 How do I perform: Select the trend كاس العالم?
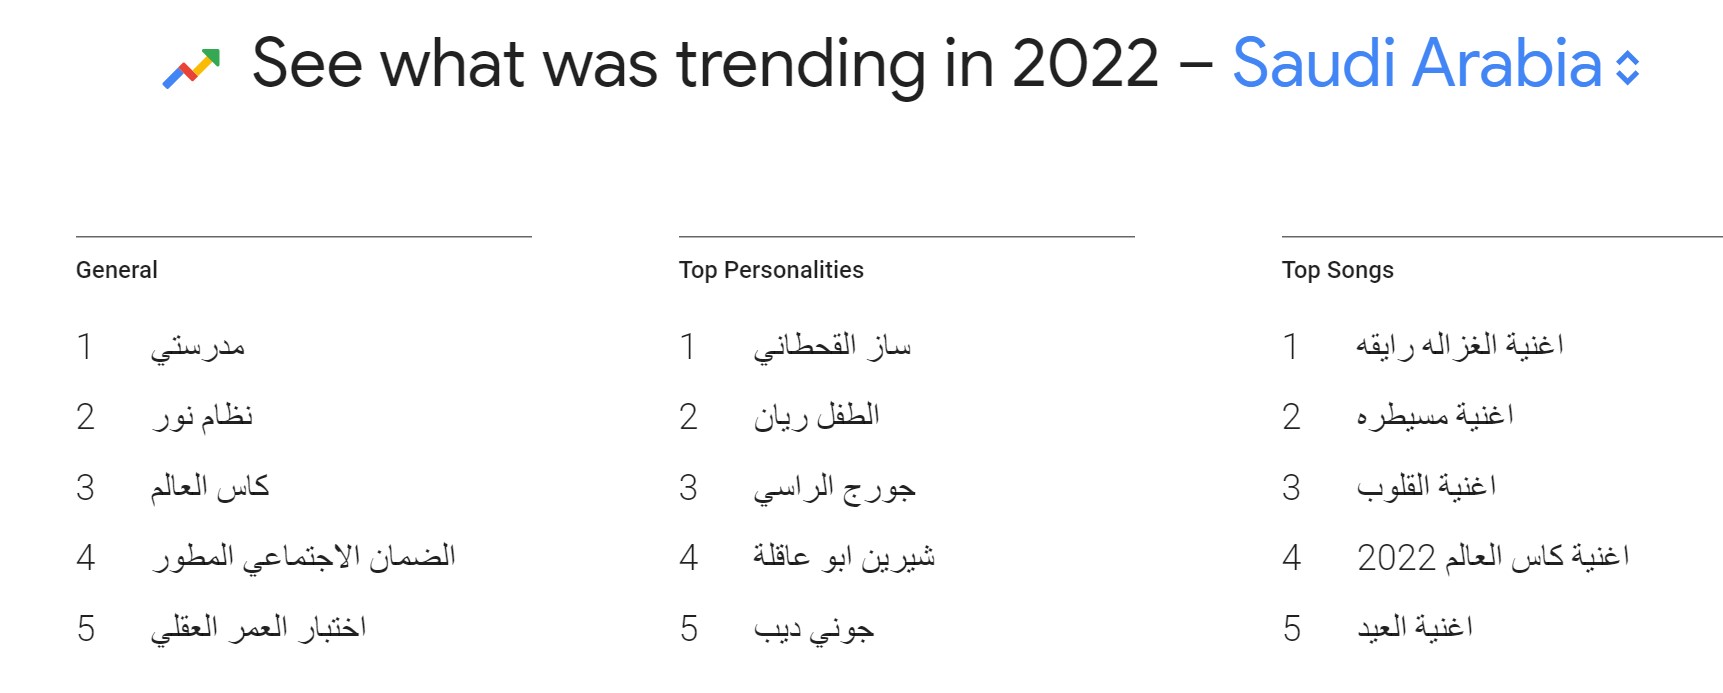[210, 487]
